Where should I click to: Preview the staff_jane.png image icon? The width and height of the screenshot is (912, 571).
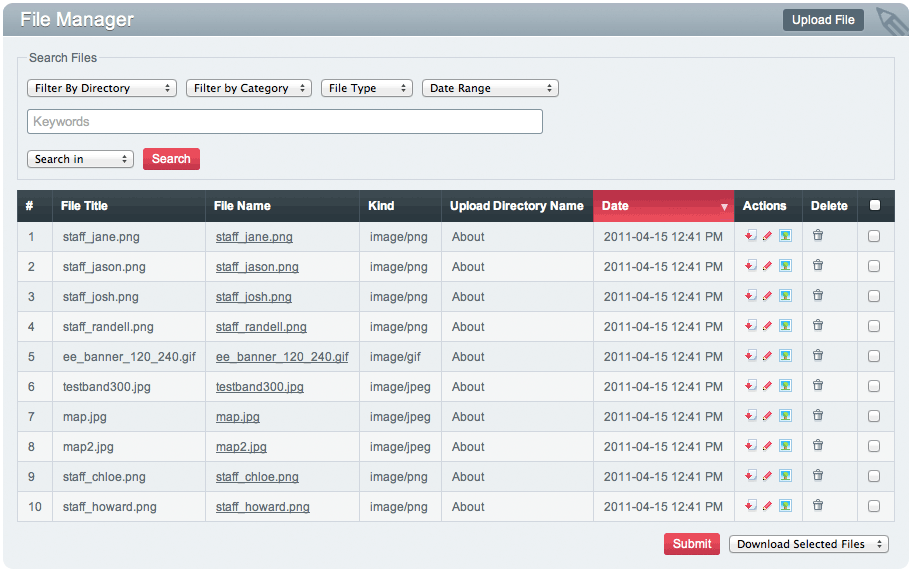point(785,235)
